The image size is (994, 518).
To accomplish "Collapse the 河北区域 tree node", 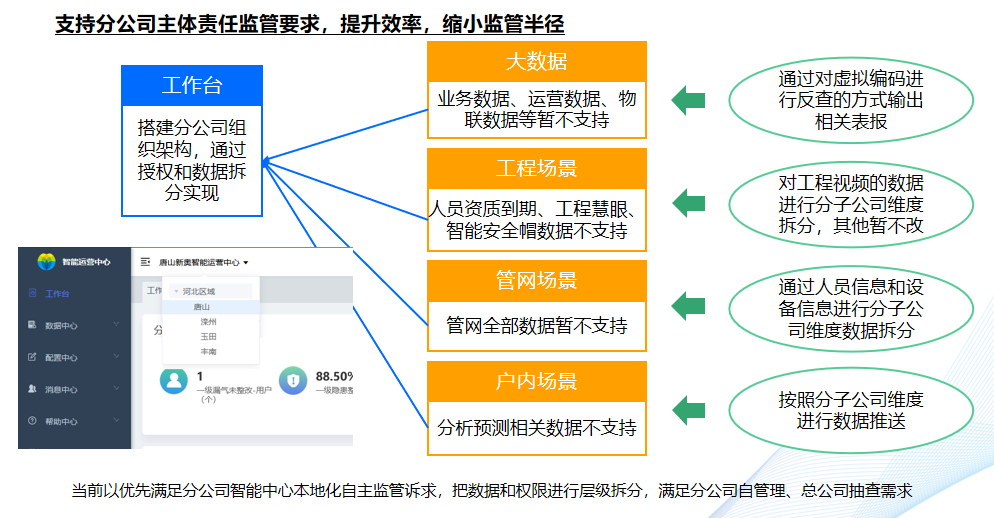I will click(x=177, y=291).
